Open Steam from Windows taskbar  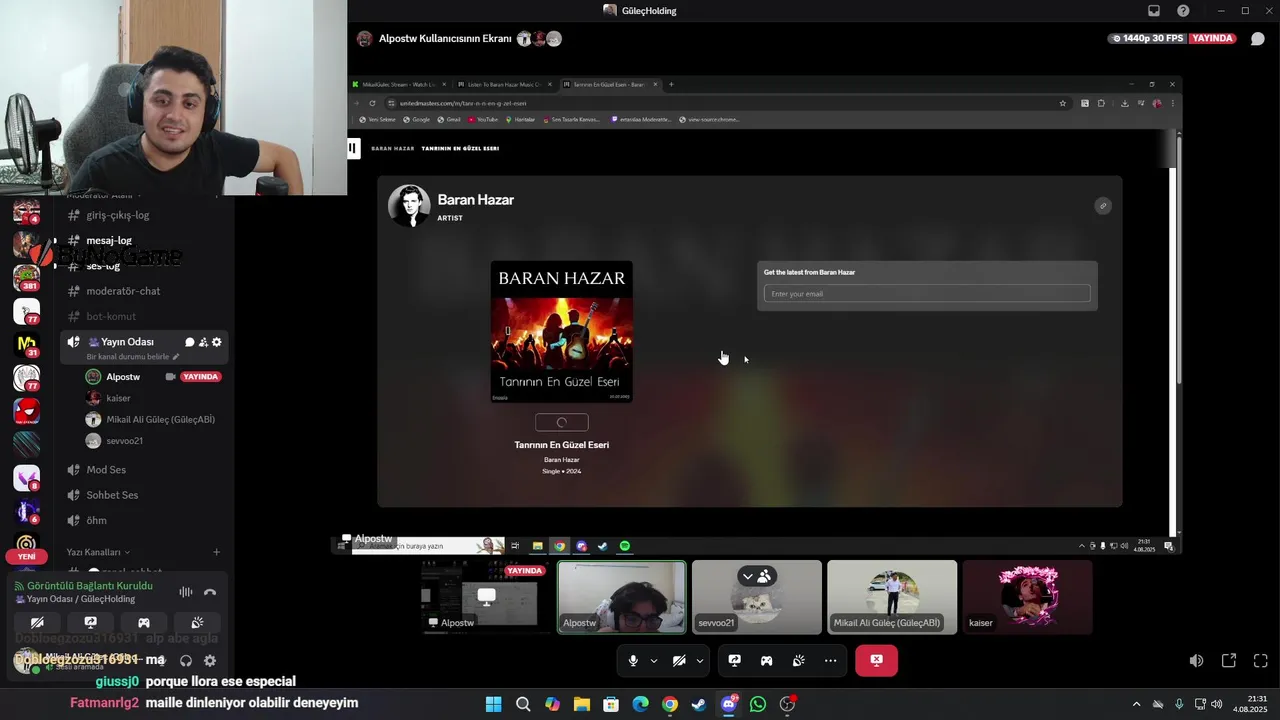pos(699,704)
